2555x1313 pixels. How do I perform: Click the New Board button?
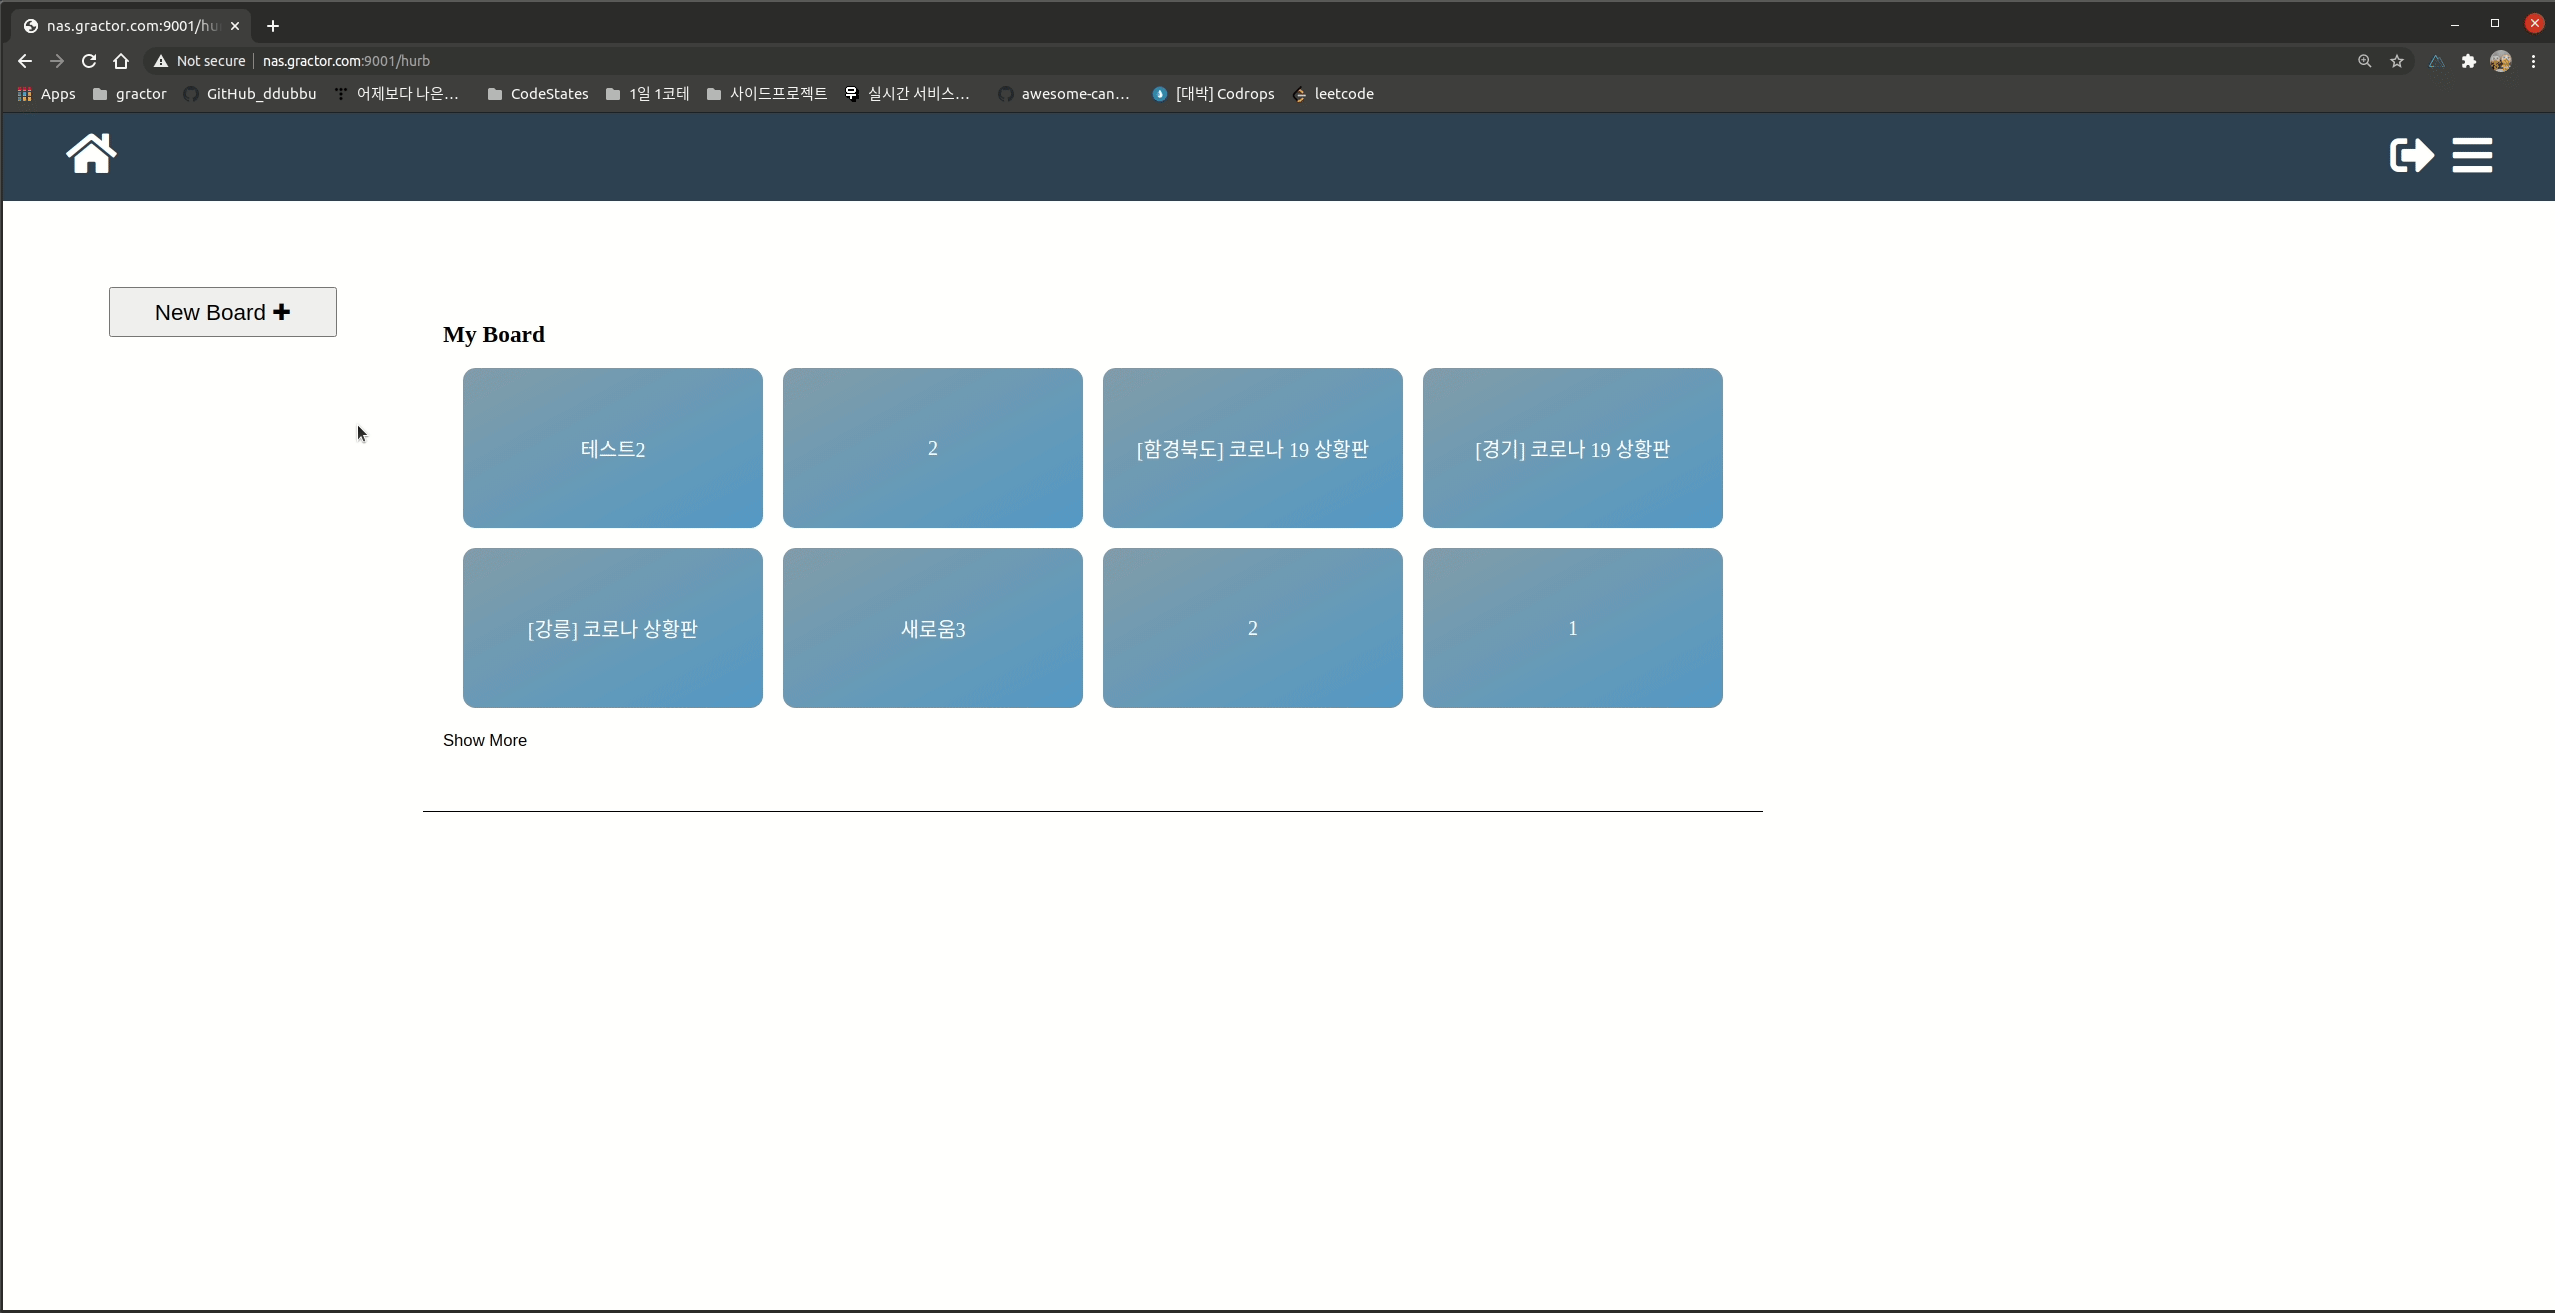[222, 311]
